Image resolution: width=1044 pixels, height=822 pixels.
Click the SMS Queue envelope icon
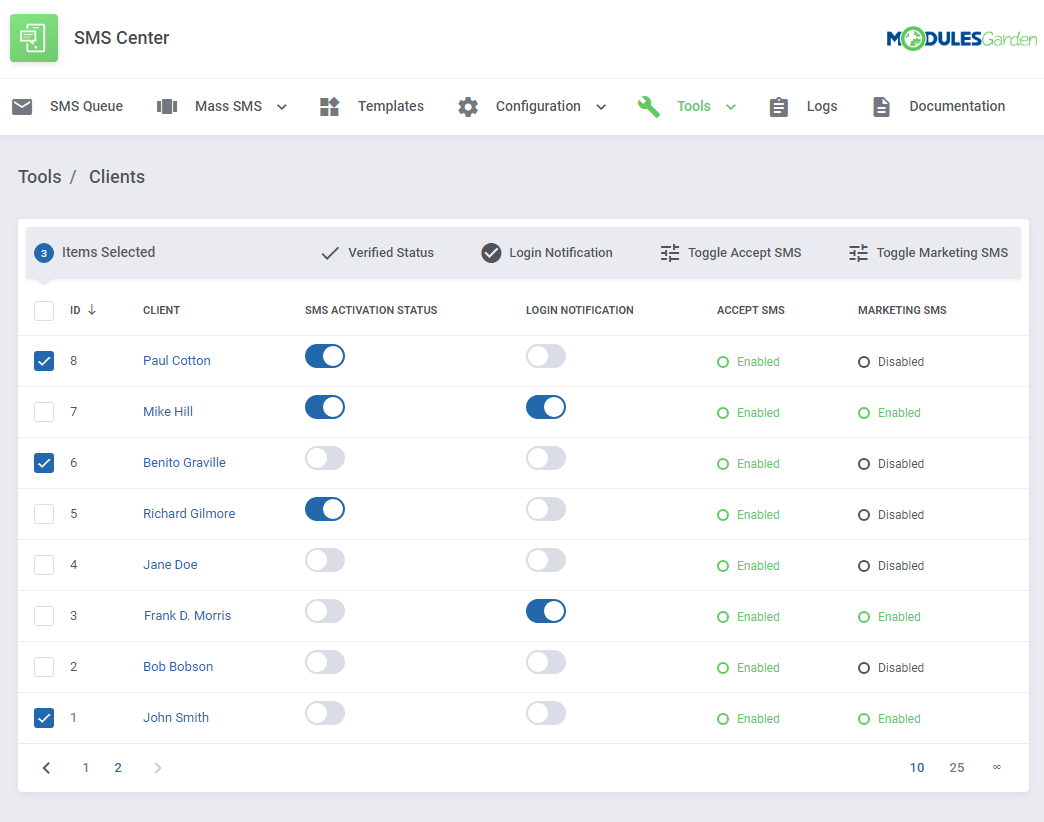click(x=22, y=106)
